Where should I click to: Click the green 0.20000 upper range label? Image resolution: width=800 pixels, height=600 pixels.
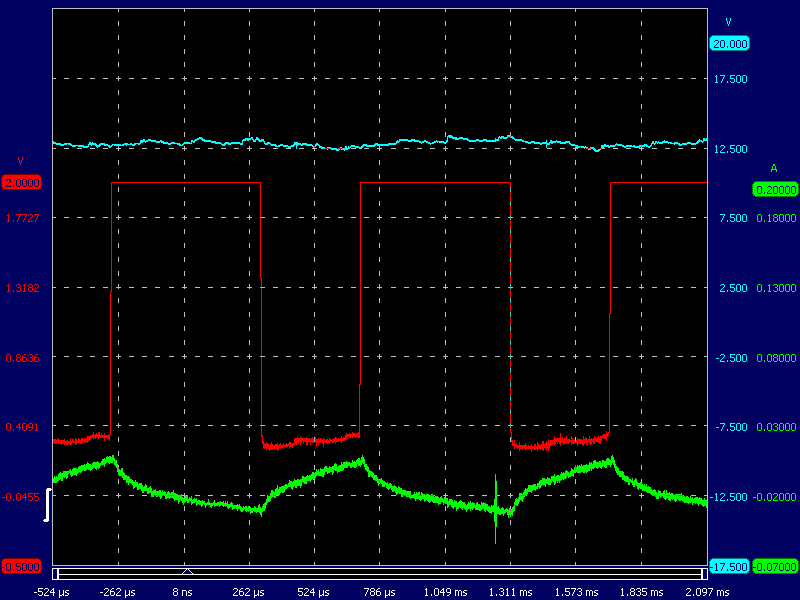pos(774,189)
